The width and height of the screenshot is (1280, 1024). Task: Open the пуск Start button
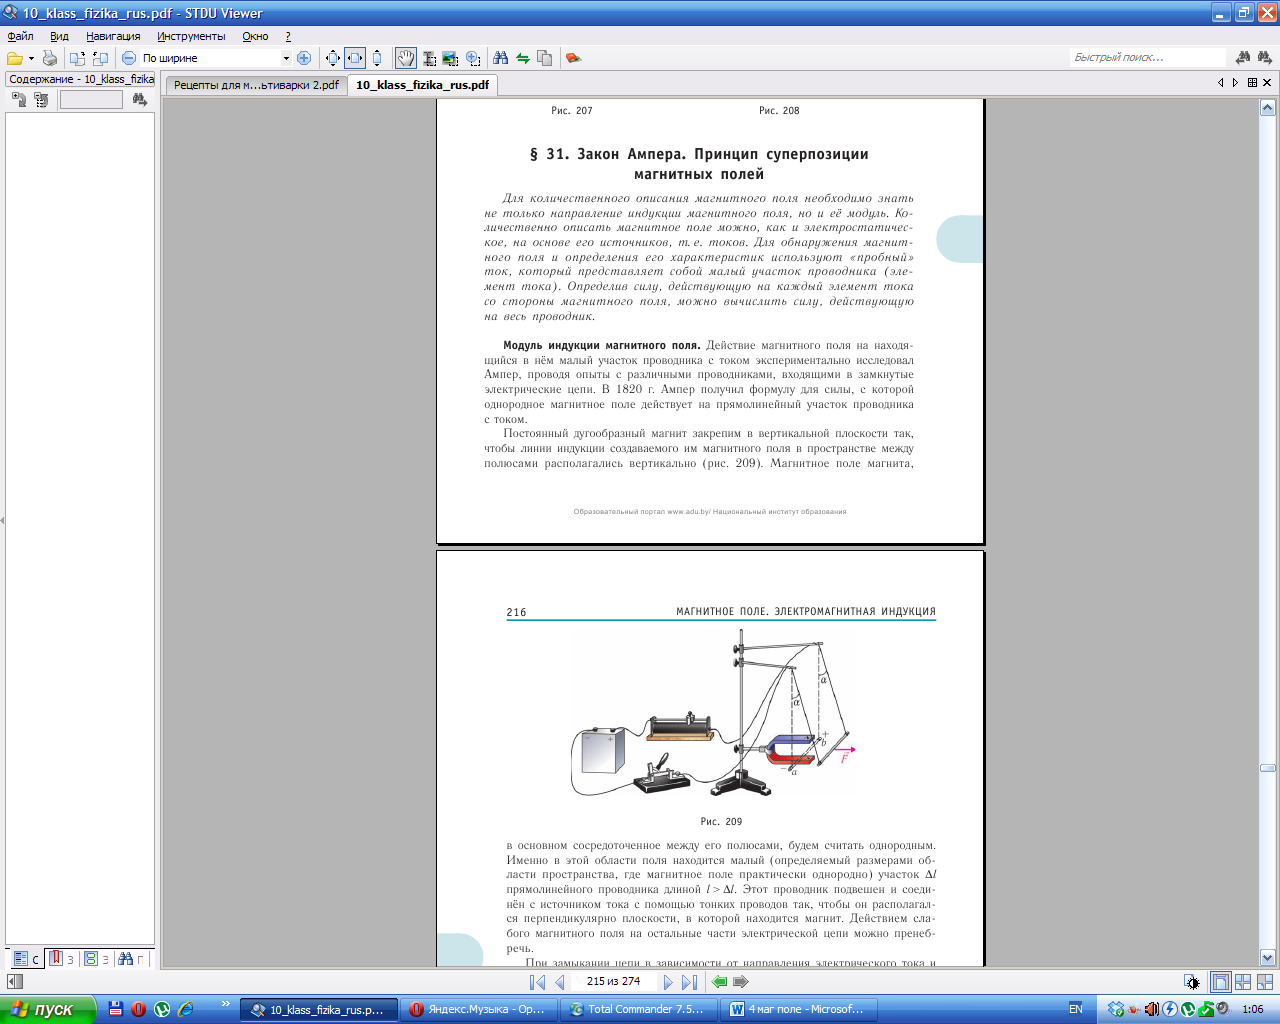[x=48, y=1009]
